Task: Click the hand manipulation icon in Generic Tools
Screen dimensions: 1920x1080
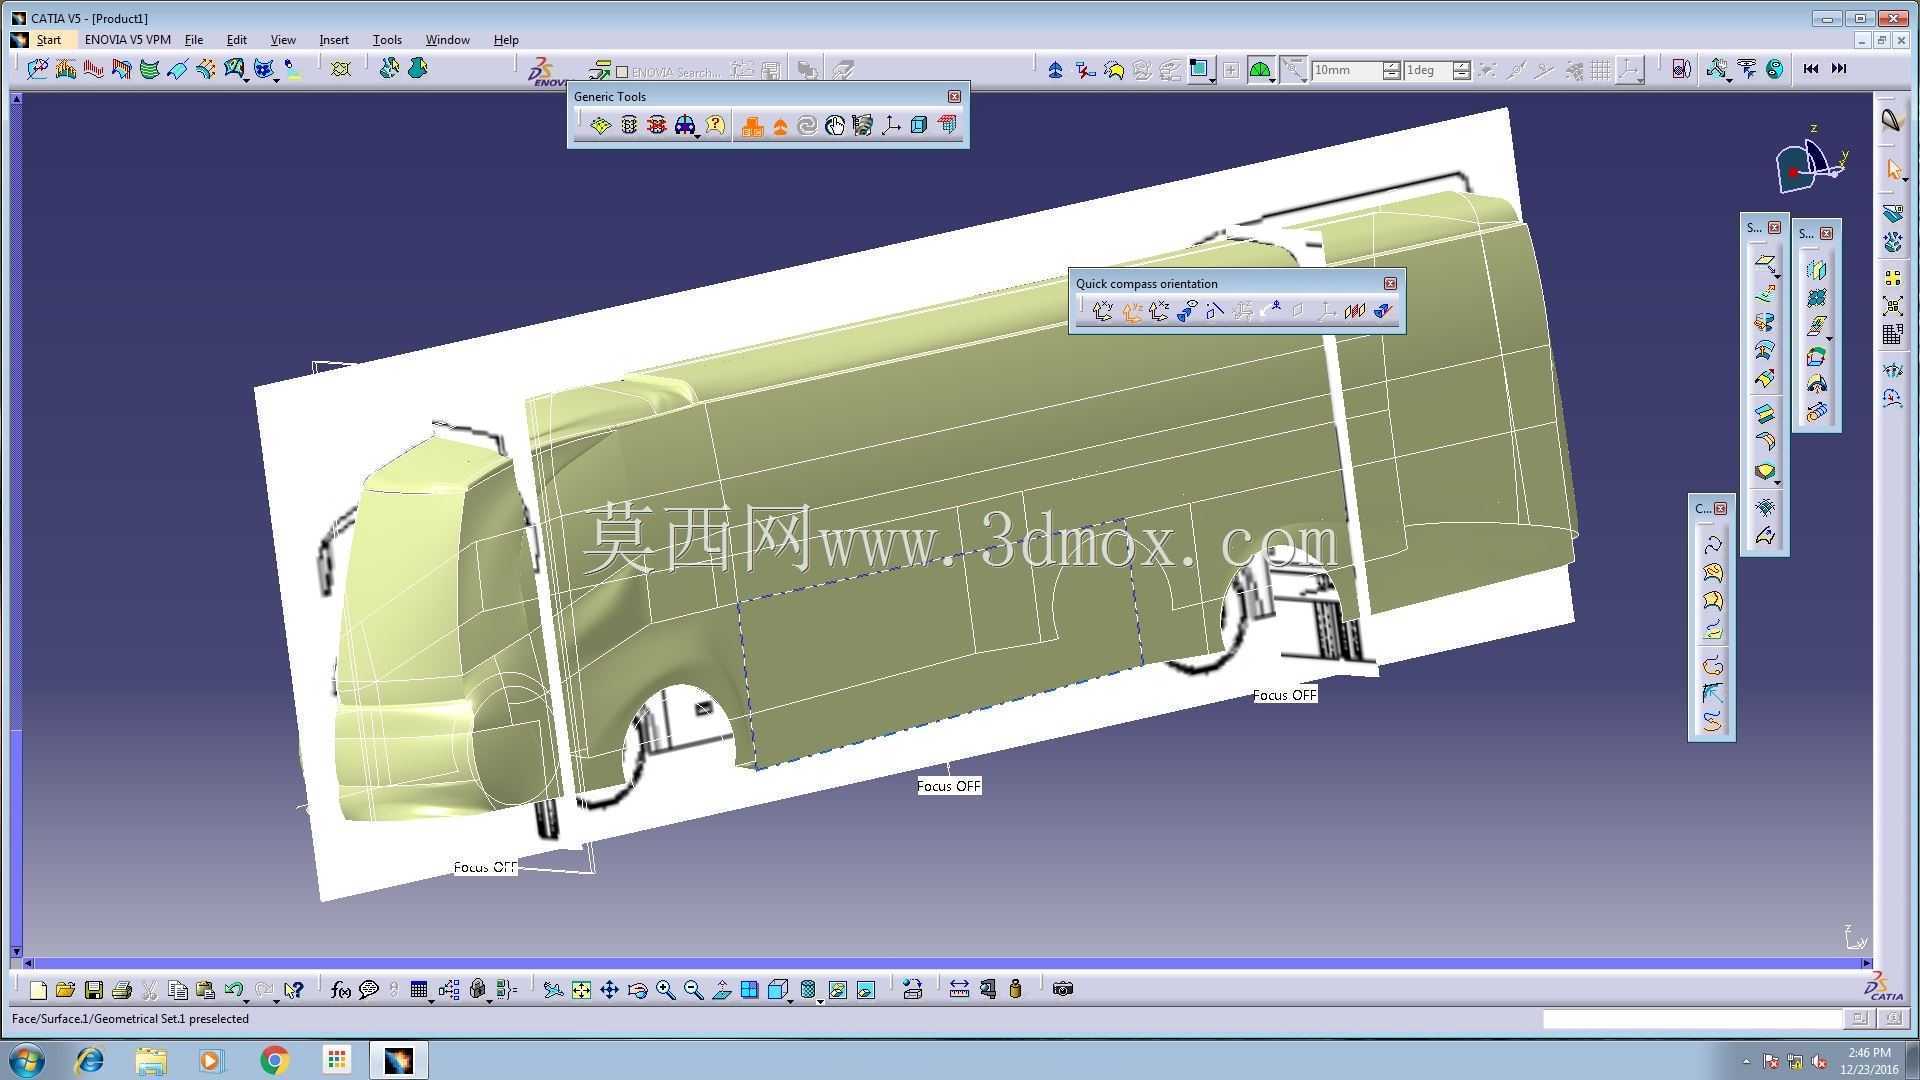Action: (835, 125)
